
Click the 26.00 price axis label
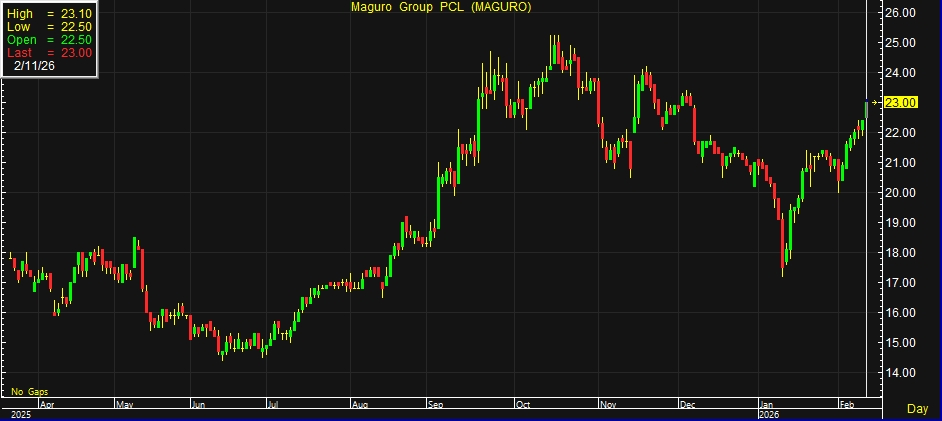click(901, 13)
